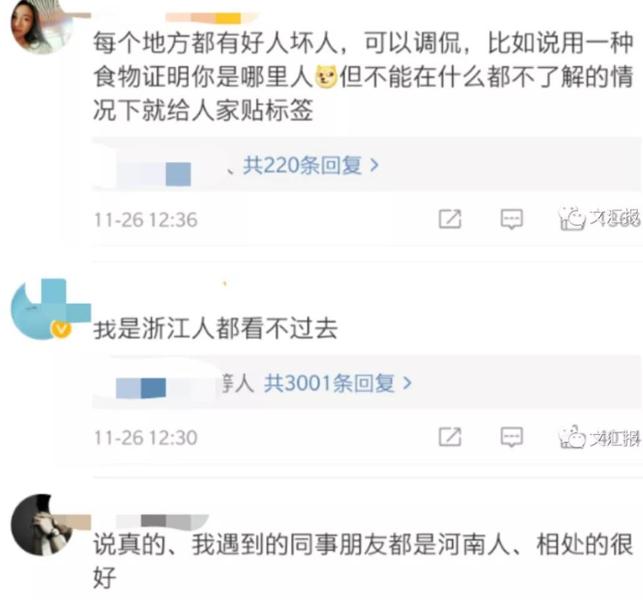
Task: Select the comment about 河南人 colleagues
Action: (363, 561)
